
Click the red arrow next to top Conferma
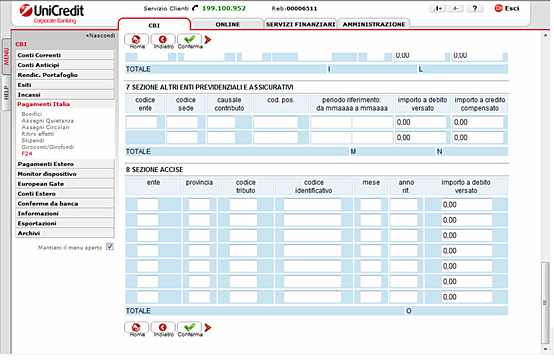click(x=208, y=40)
